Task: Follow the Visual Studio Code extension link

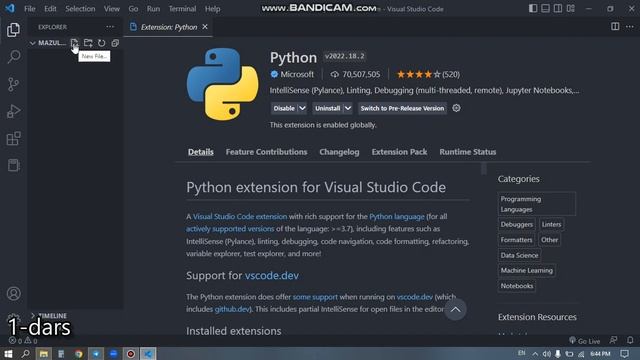Action: (x=240, y=216)
